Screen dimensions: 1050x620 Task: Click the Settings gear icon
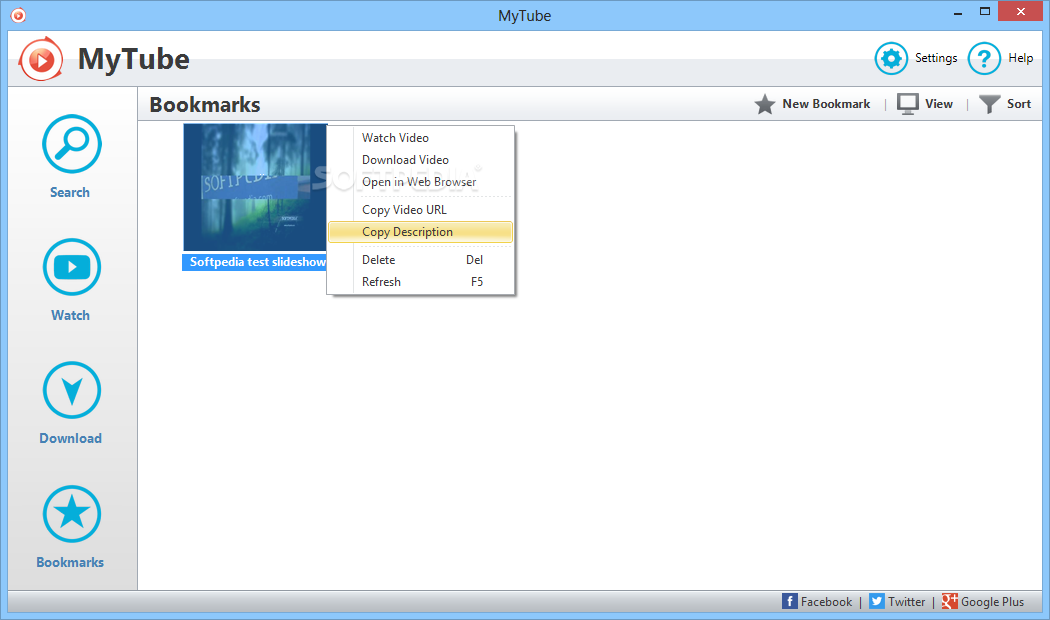[x=891, y=58]
